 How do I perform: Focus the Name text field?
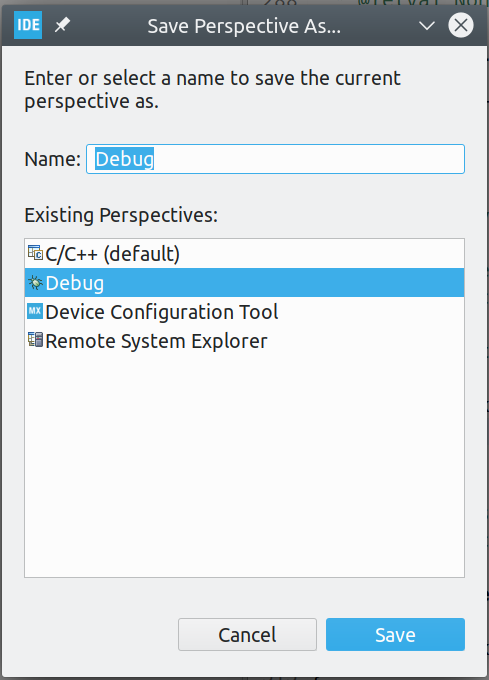tap(275, 159)
